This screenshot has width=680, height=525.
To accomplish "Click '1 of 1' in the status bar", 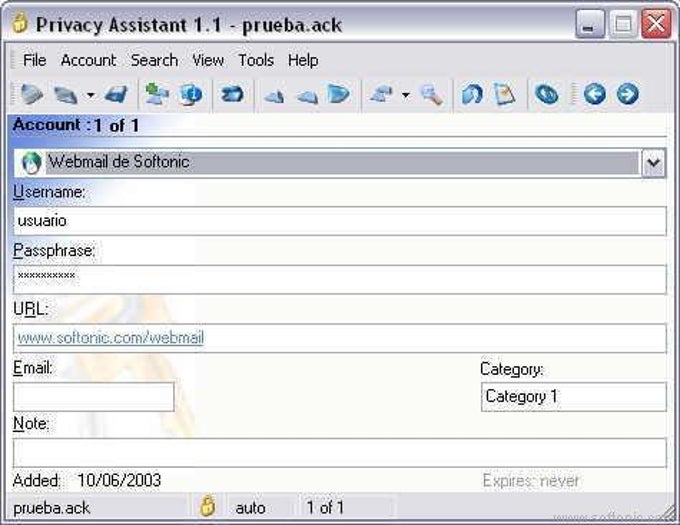I will 325,507.
